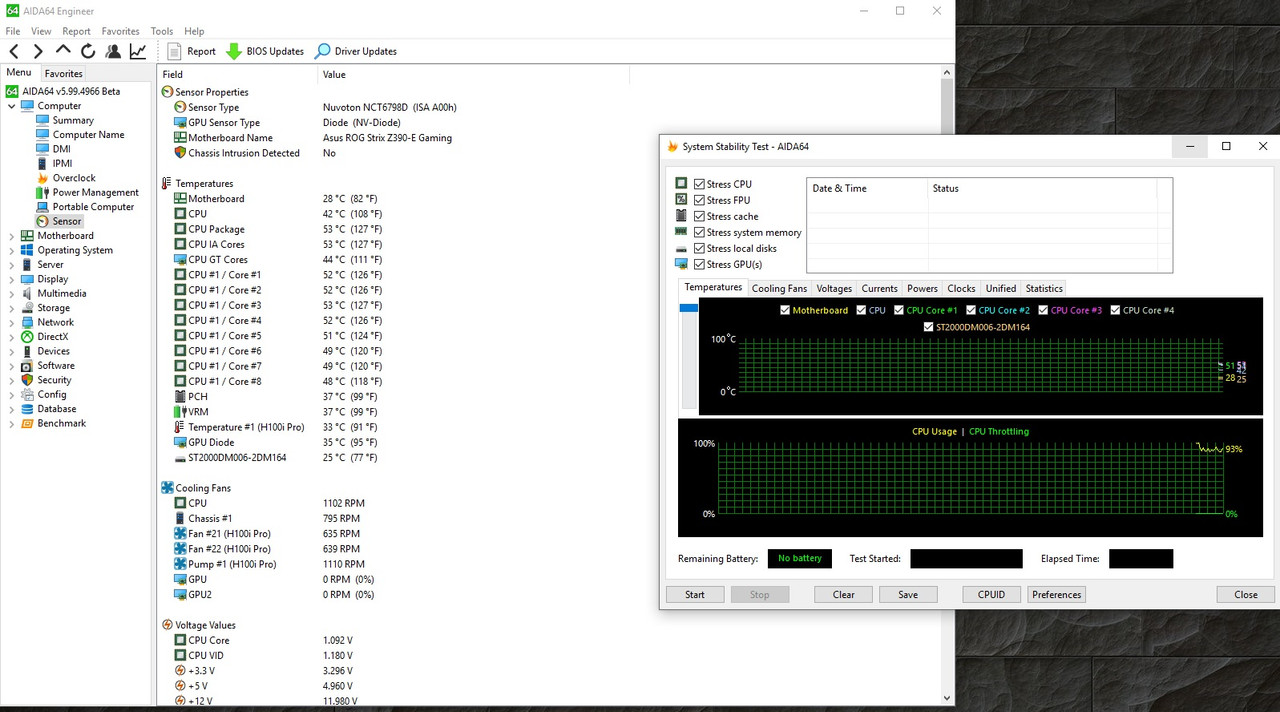Click the Database icon in tree
Screen dimensions: 1280x712
pos(27,409)
